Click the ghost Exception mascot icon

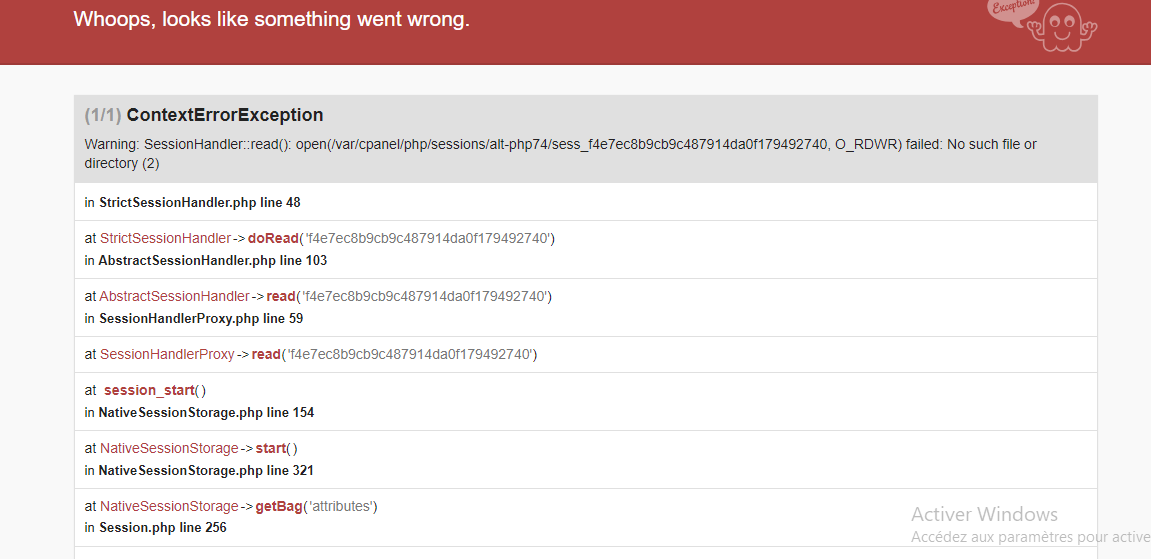coord(1061,27)
